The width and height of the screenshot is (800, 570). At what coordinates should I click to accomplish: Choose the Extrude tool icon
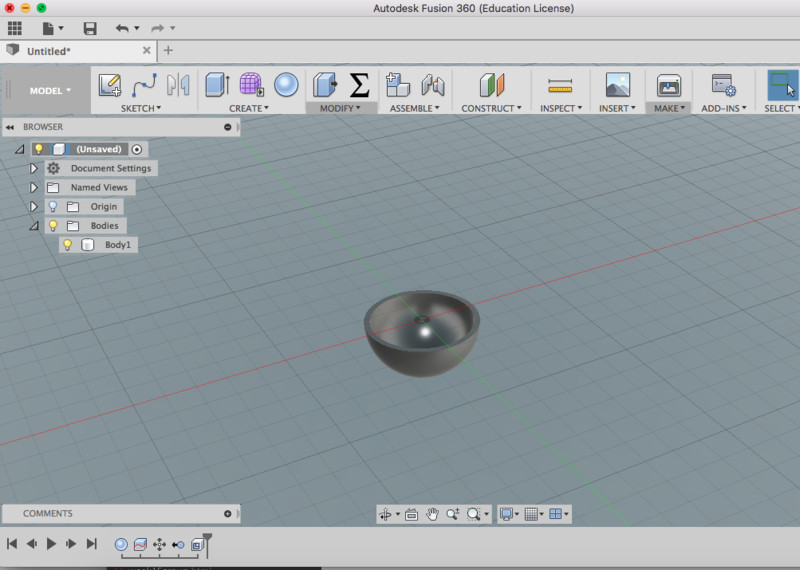click(x=217, y=85)
